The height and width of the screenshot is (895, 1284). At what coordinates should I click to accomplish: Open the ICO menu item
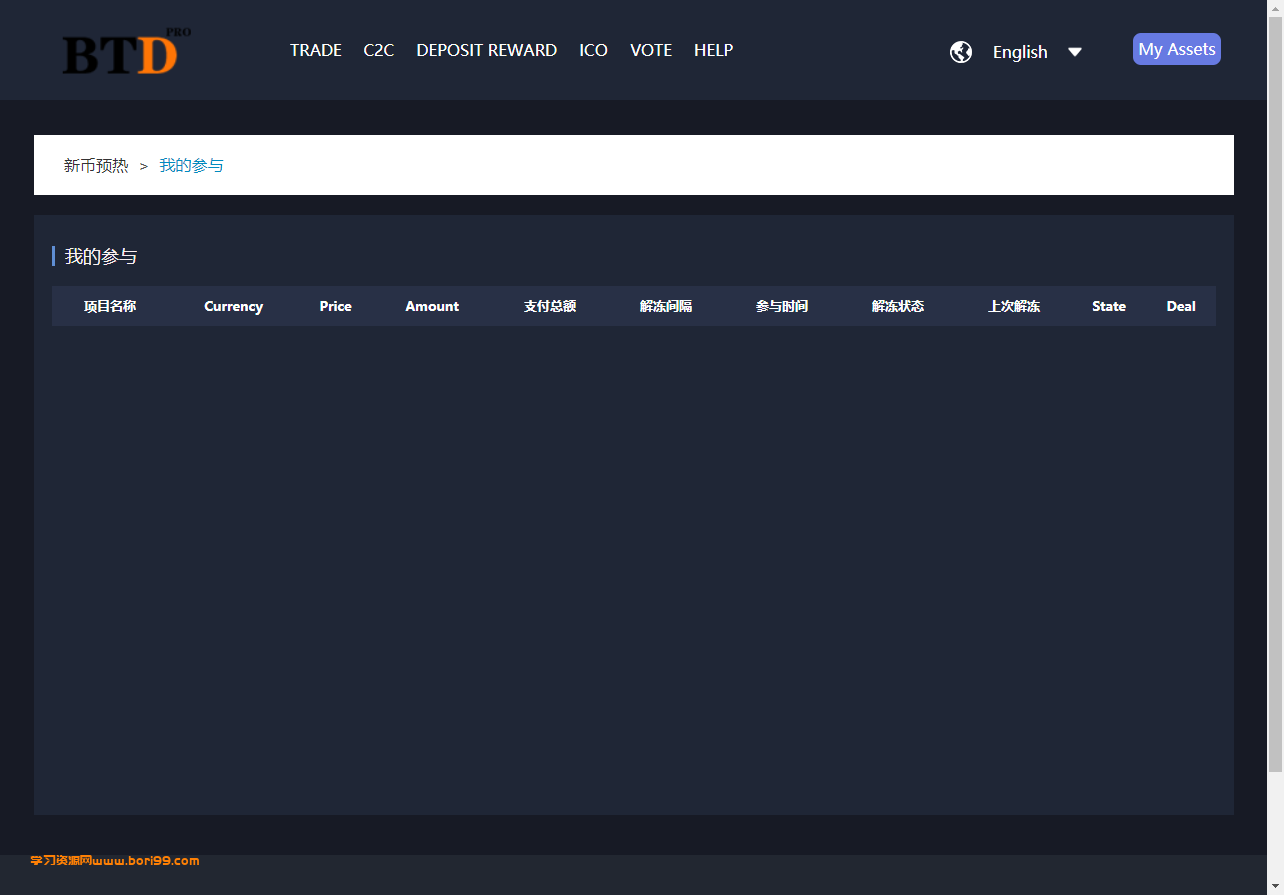(x=594, y=50)
